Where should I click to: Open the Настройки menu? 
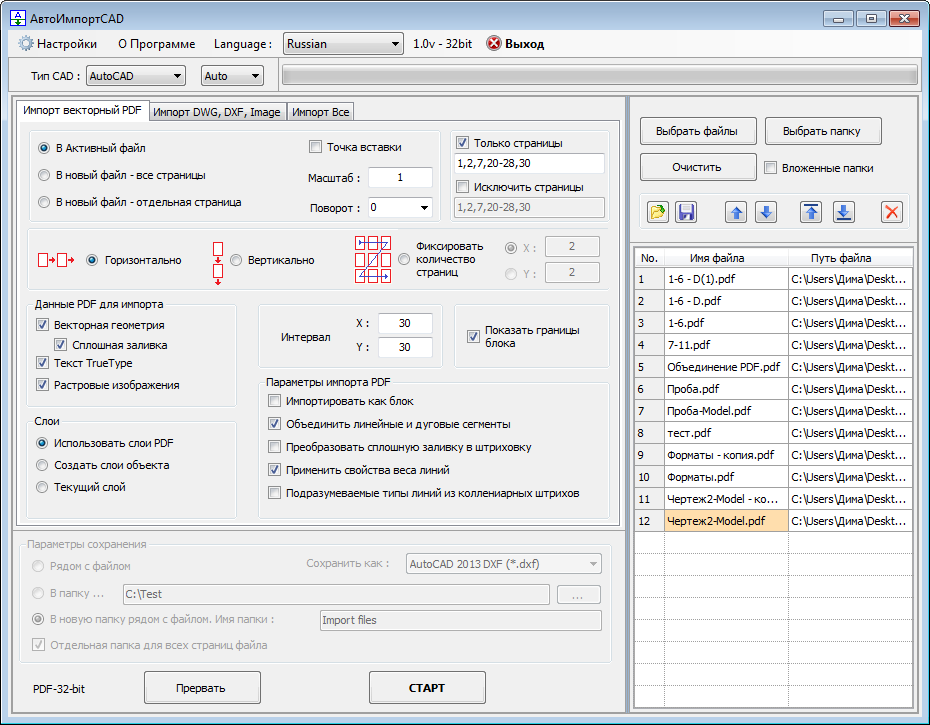(58, 43)
